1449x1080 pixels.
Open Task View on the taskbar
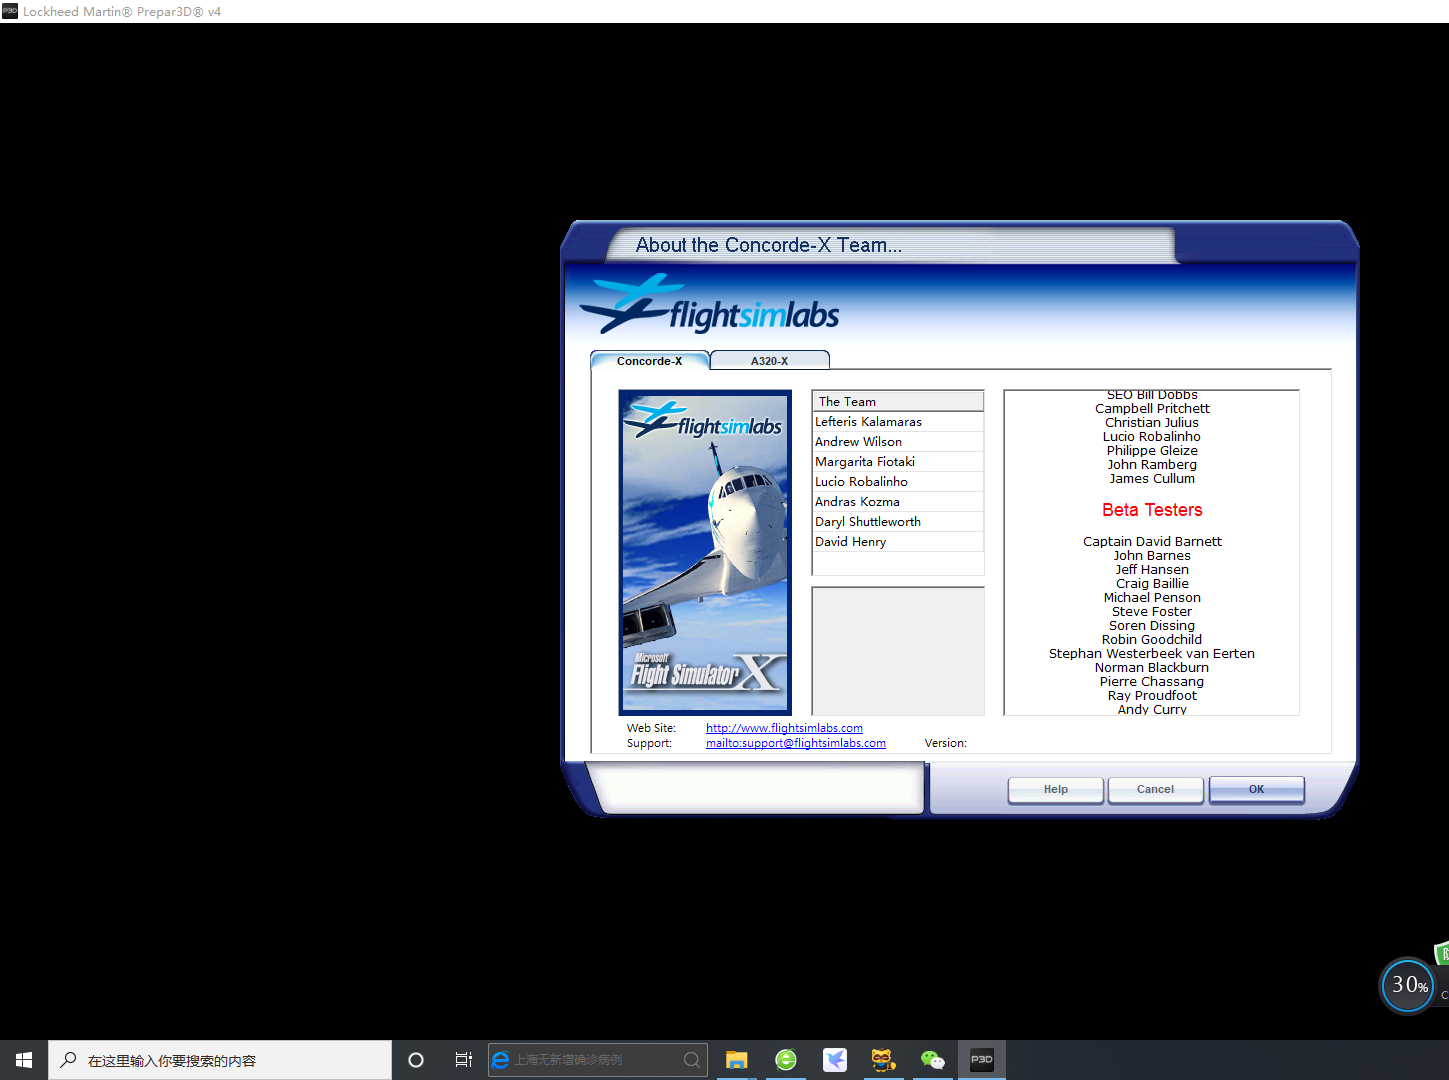(x=464, y=1060)
